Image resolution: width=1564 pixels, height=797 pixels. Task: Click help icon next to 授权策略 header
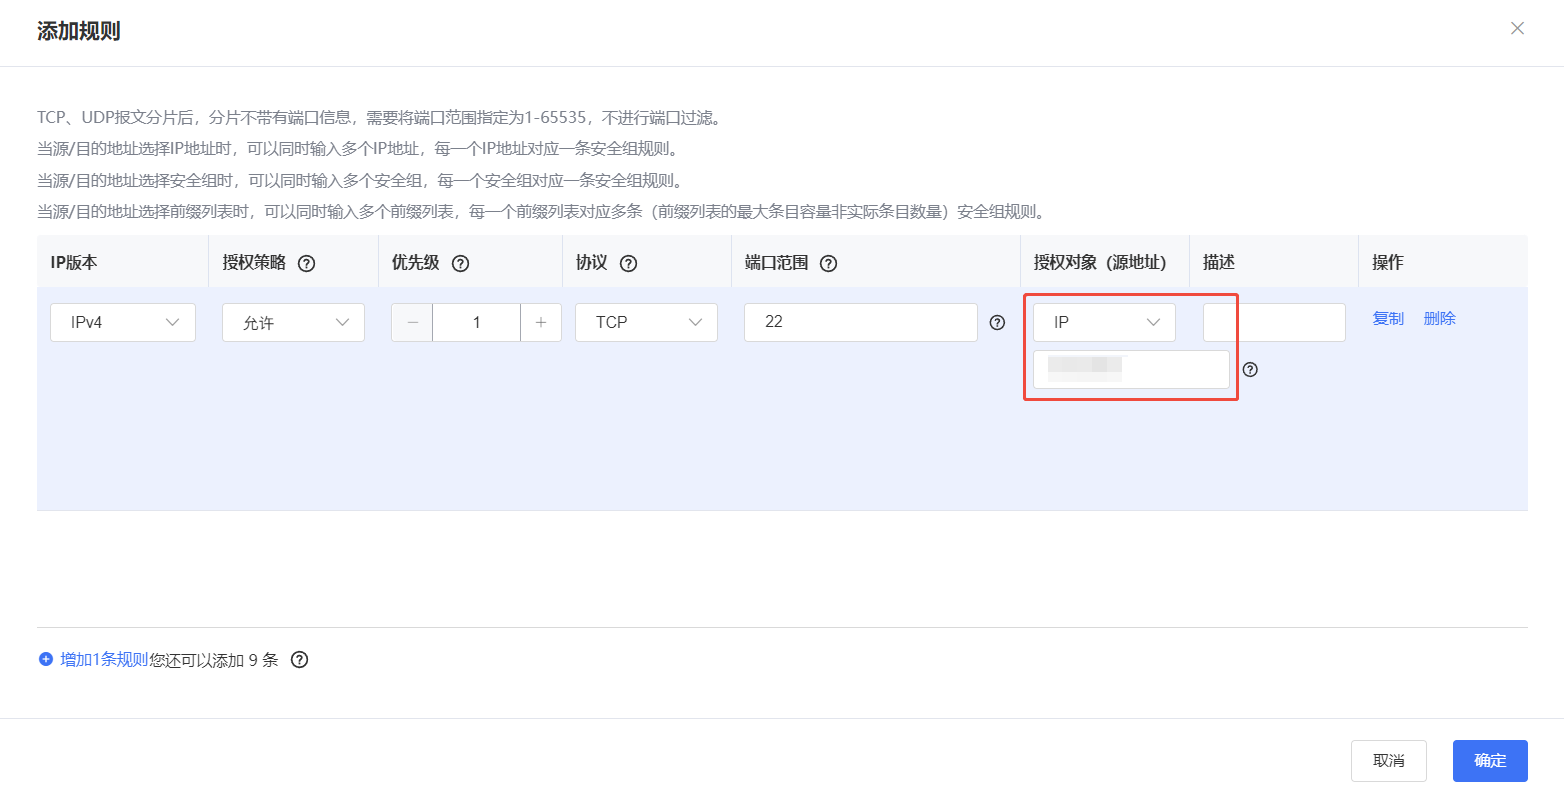(307, 264)
